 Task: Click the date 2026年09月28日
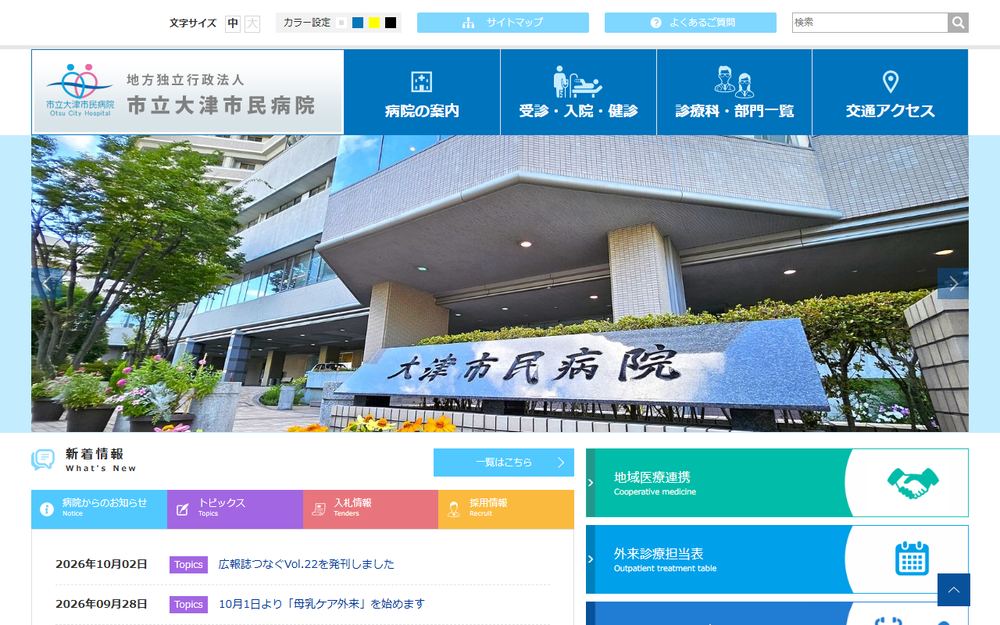tap(101, 604)
